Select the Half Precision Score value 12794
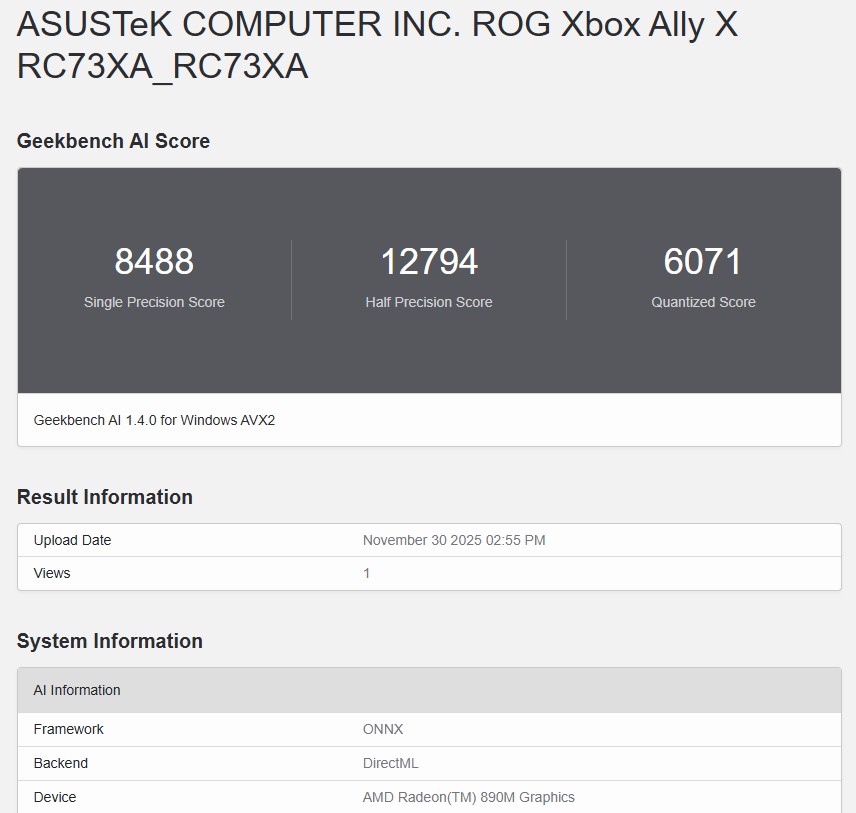The height and width of the screenshot is (813, 856). pos(429,262)
